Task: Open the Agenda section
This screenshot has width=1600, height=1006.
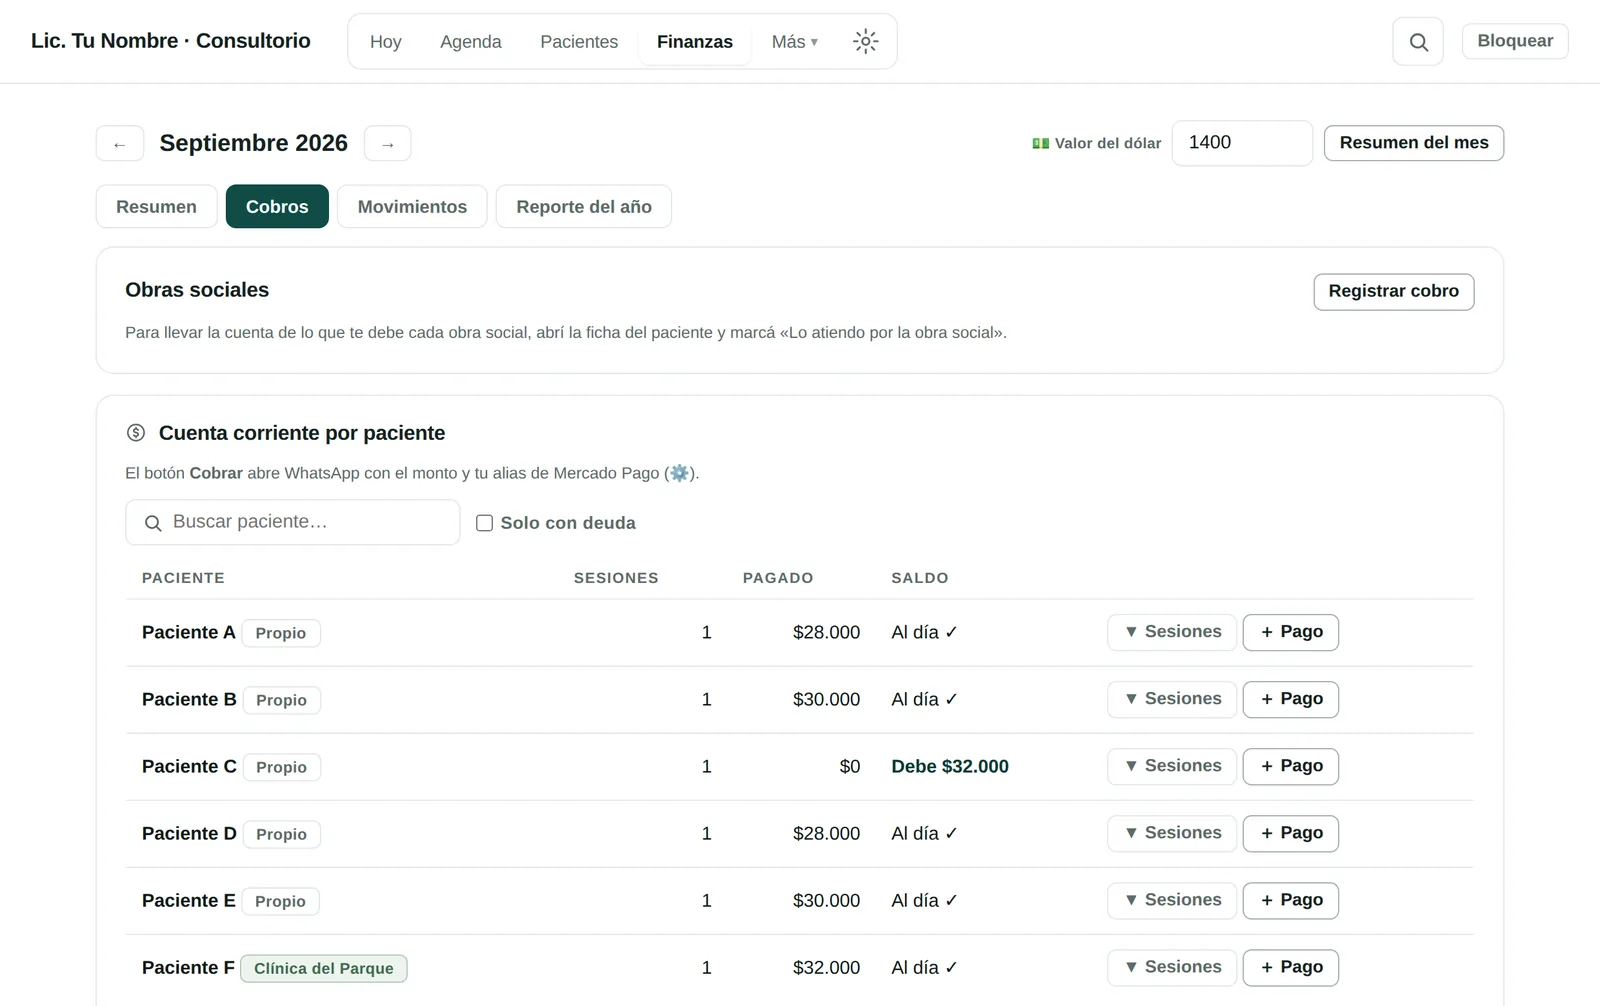Action: (471, 42)
